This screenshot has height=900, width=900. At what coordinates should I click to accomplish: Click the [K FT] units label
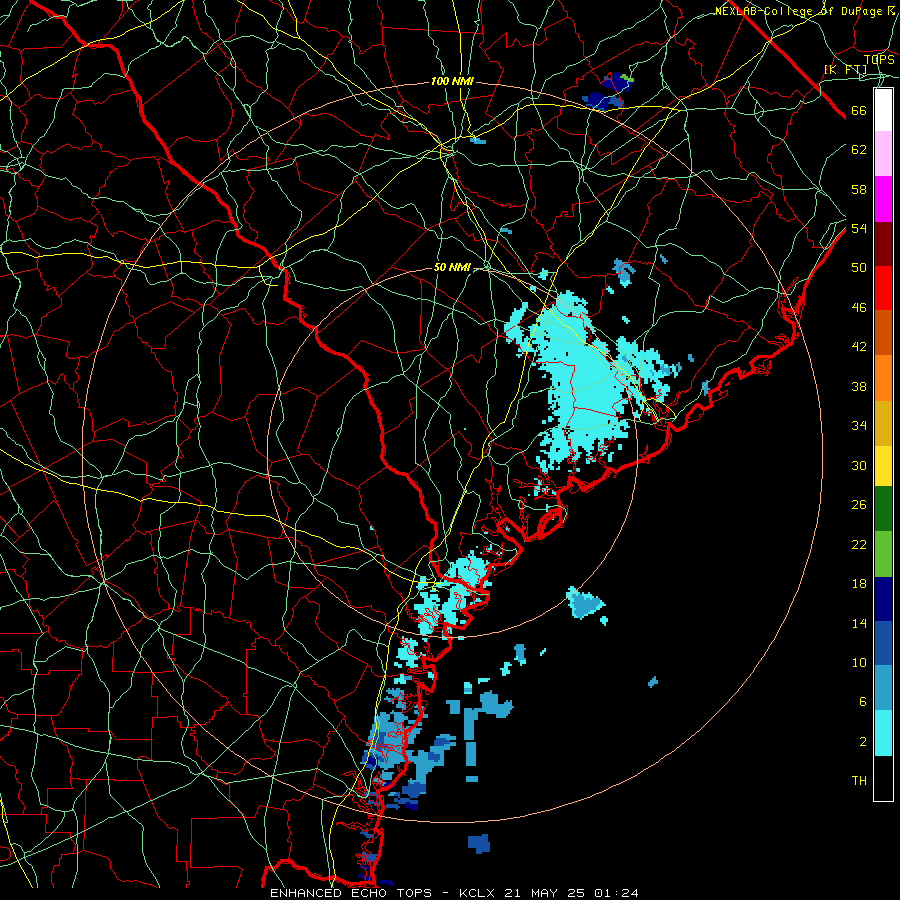click(x=845, y=69)
